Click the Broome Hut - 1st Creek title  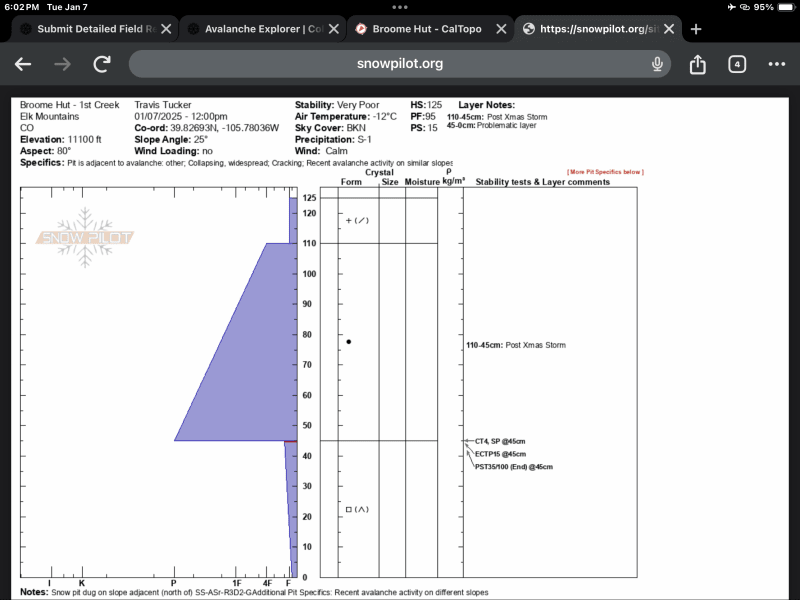point(69,105)
